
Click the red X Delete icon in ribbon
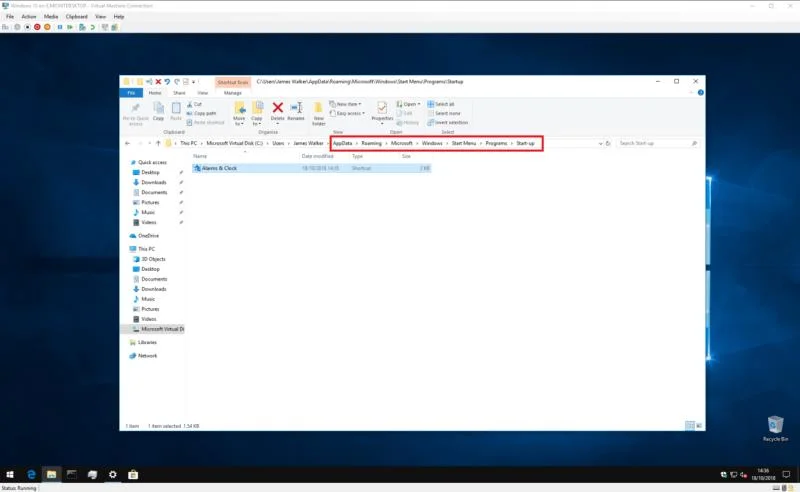(x=278, y=108)
